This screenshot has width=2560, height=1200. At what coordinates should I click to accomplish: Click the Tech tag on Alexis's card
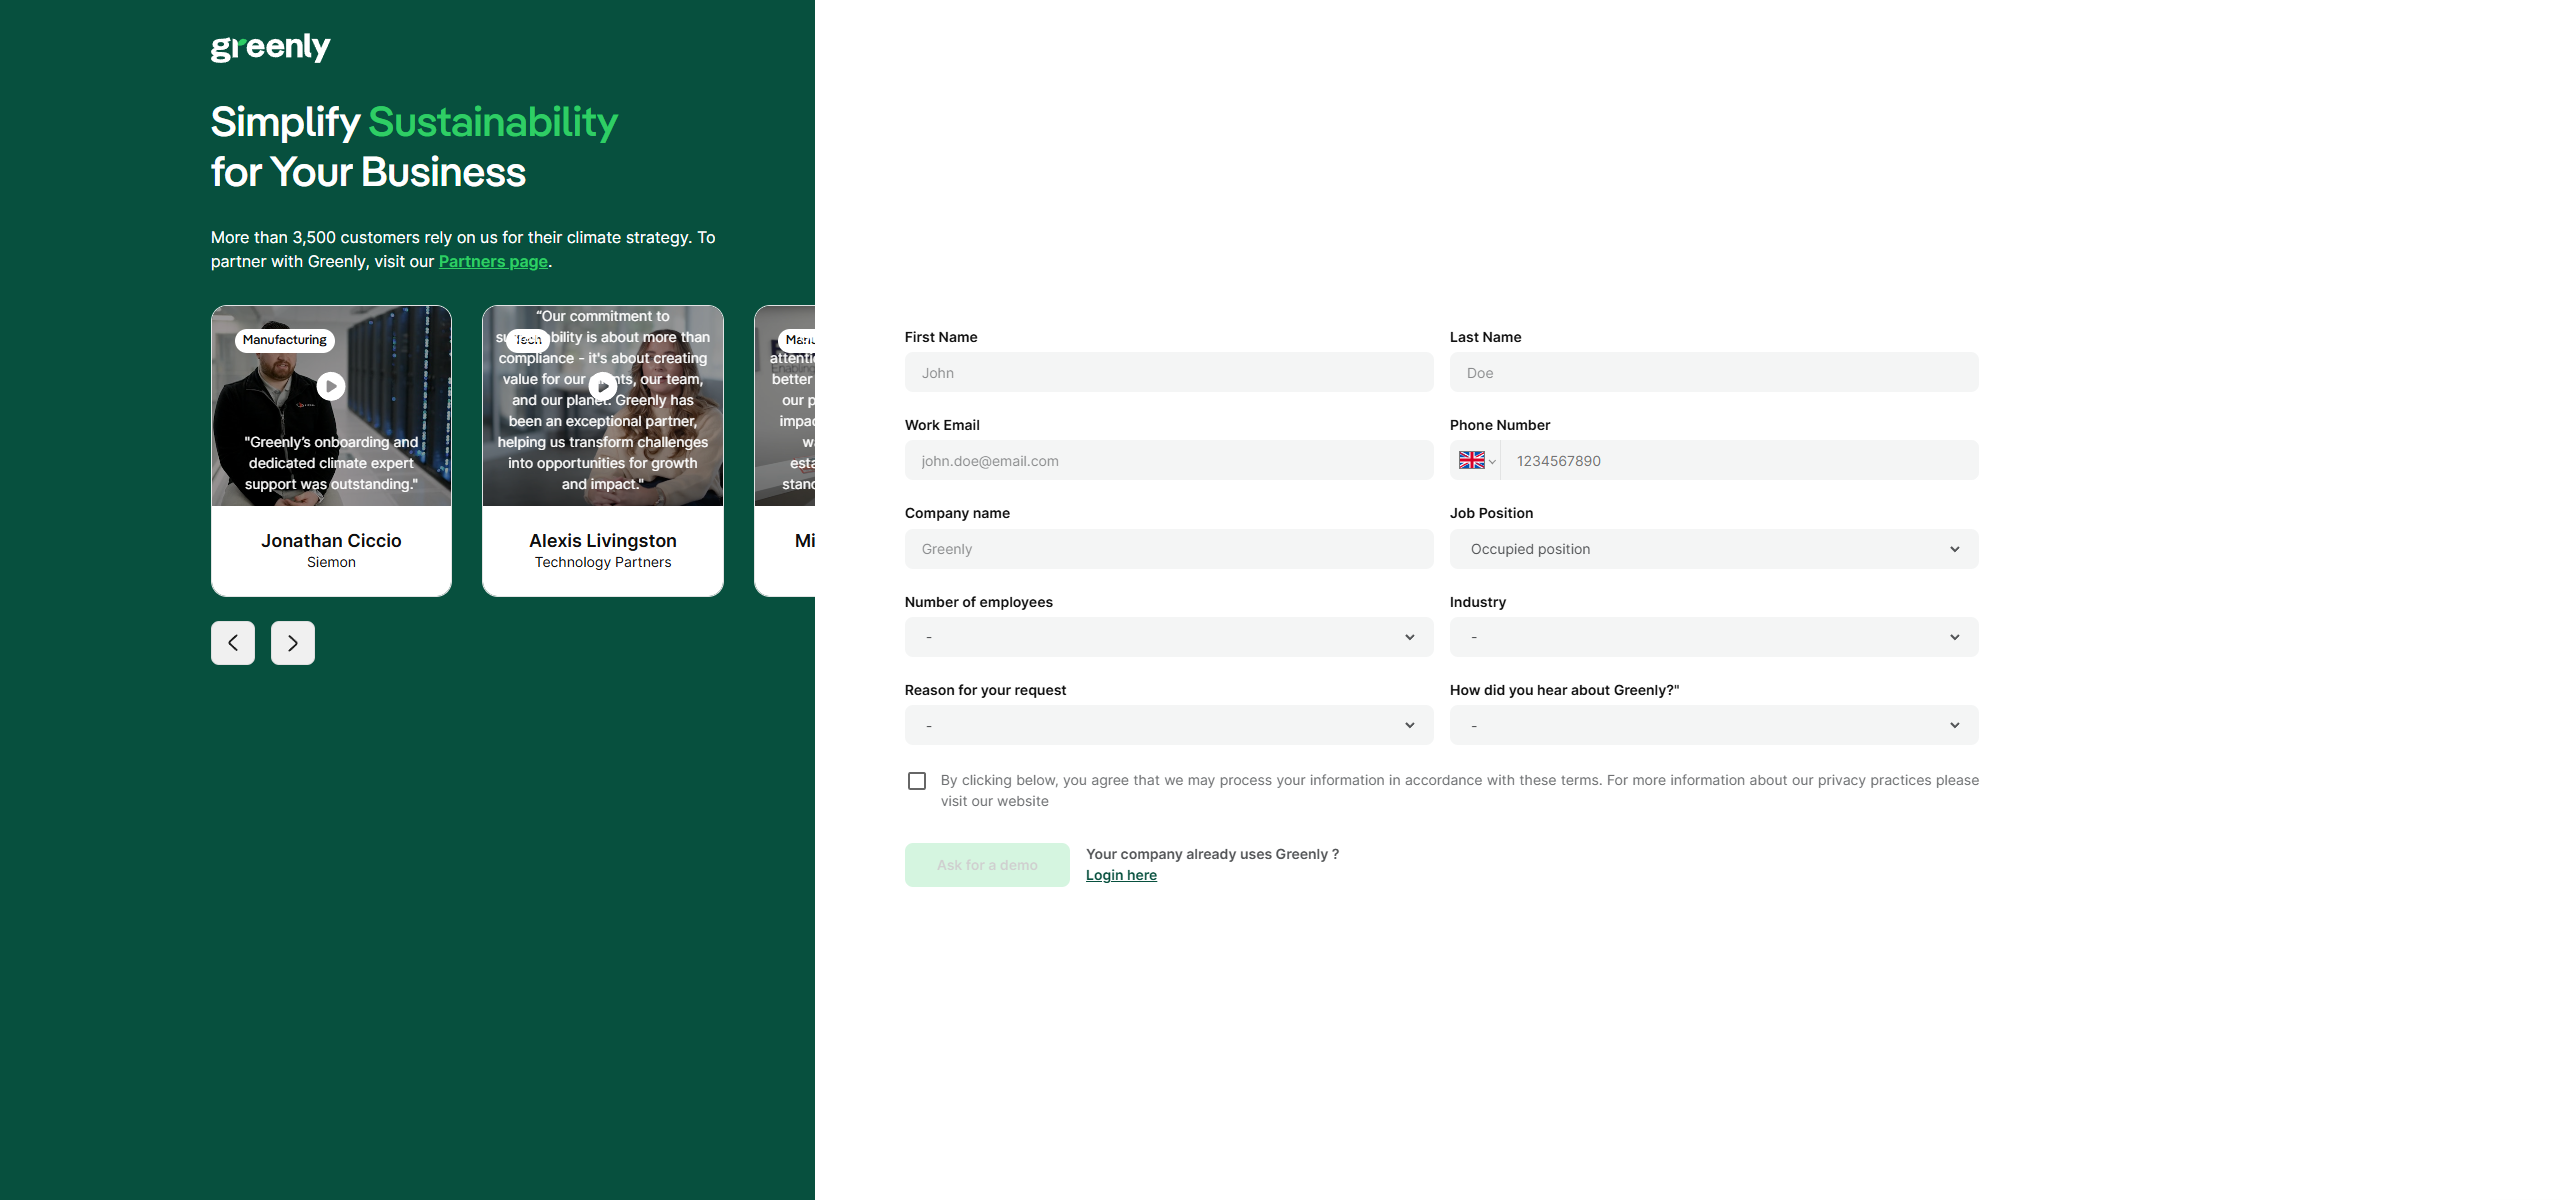point(528,340)
